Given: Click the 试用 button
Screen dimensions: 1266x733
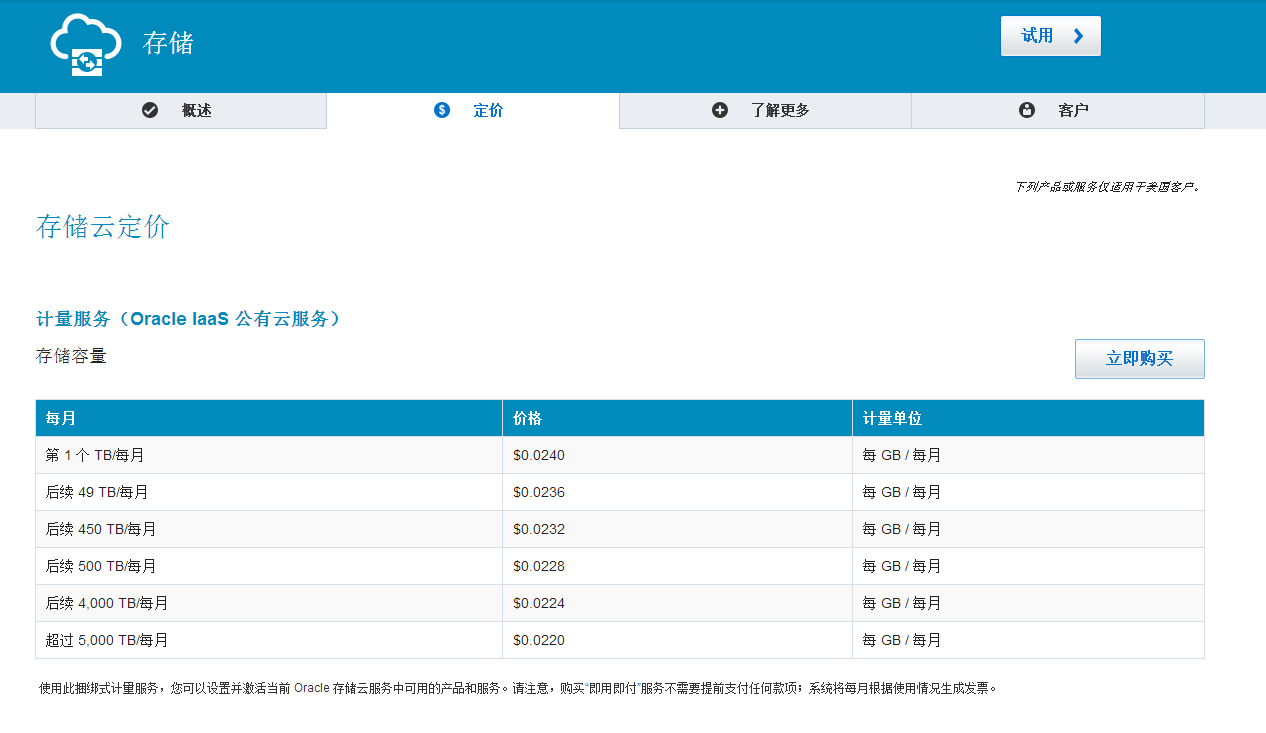Looking at the screenshot, I should [1051, 36].
